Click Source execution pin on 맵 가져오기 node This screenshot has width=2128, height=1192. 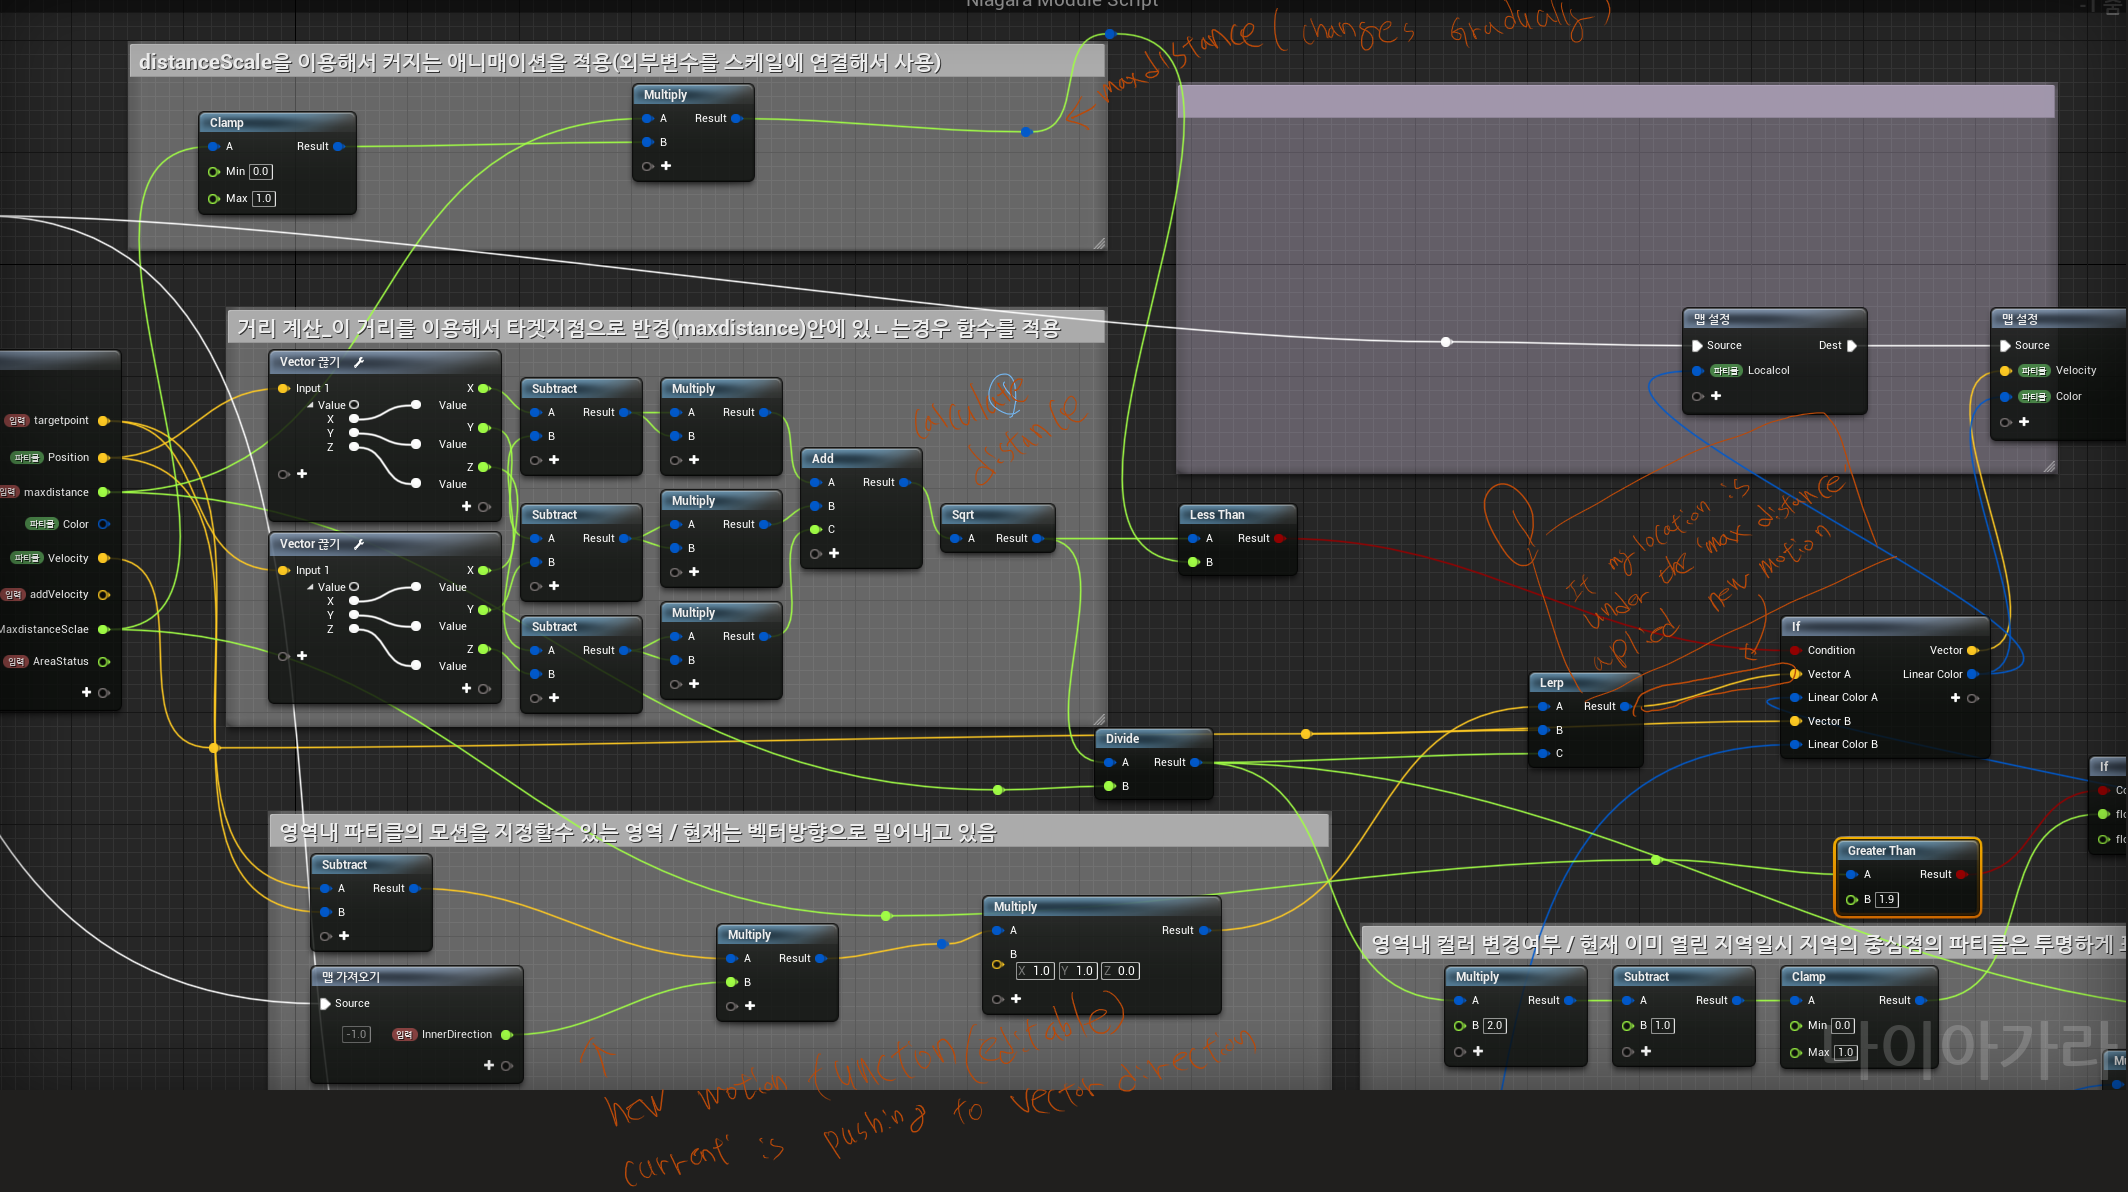(x=326, y=1003)
